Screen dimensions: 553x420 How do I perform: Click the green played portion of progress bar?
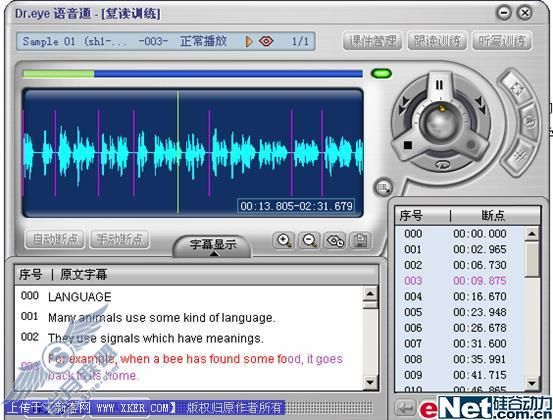pos(59,74)
